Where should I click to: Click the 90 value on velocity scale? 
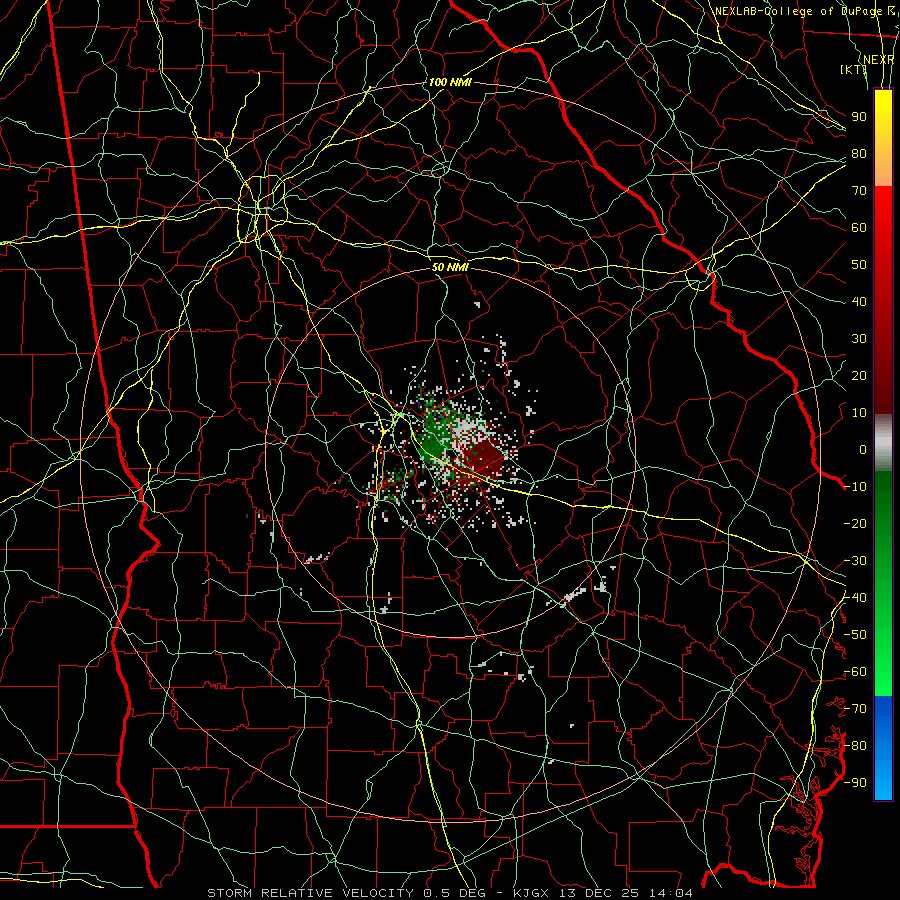(x=859, y=117)
